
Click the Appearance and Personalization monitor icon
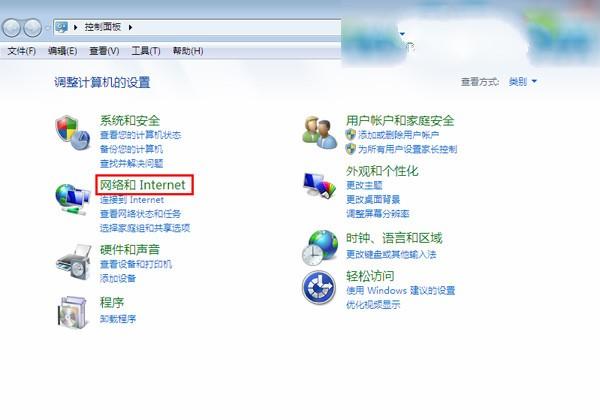320,185
